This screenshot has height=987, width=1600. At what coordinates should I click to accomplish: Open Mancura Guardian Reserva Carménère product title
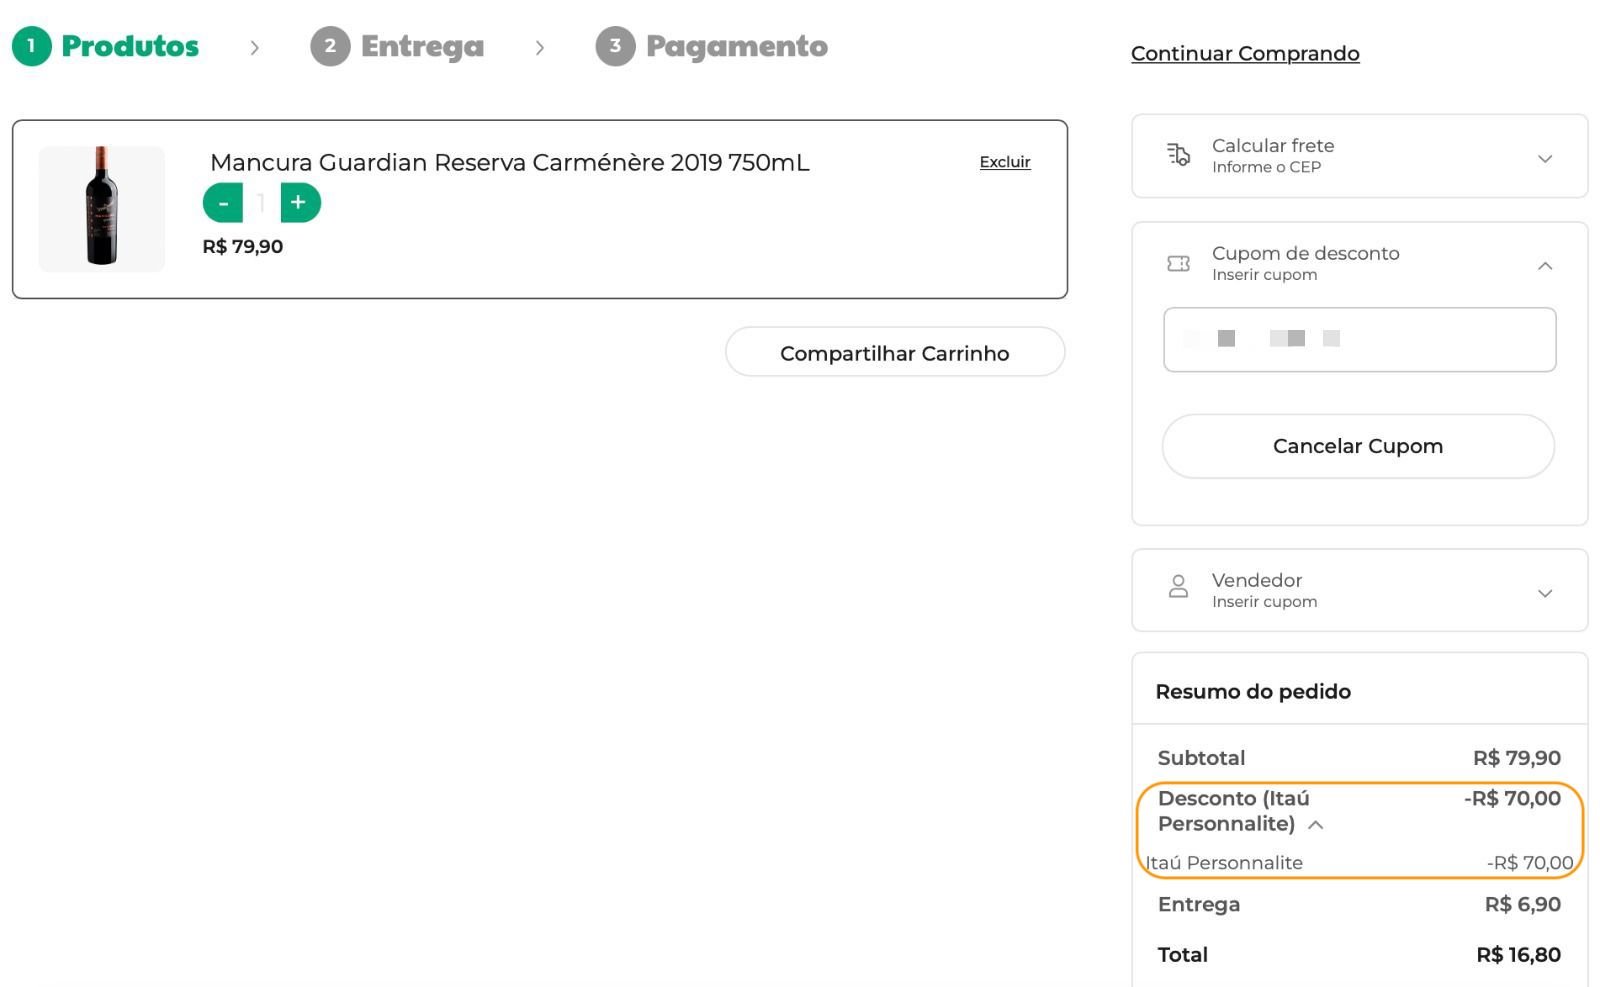coord(510,162)
